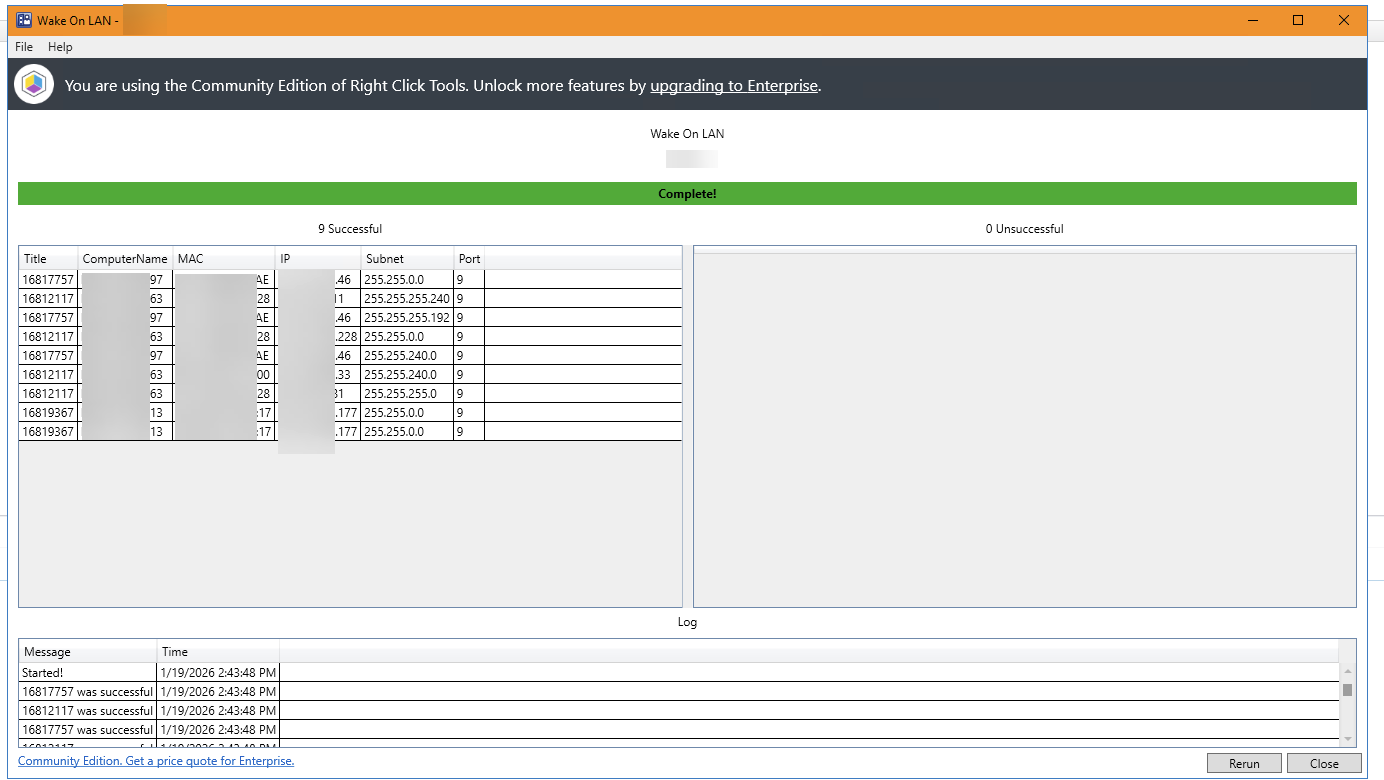
Task: Click the log scrollbar up arrow
Action: (x=1347, y=673)
